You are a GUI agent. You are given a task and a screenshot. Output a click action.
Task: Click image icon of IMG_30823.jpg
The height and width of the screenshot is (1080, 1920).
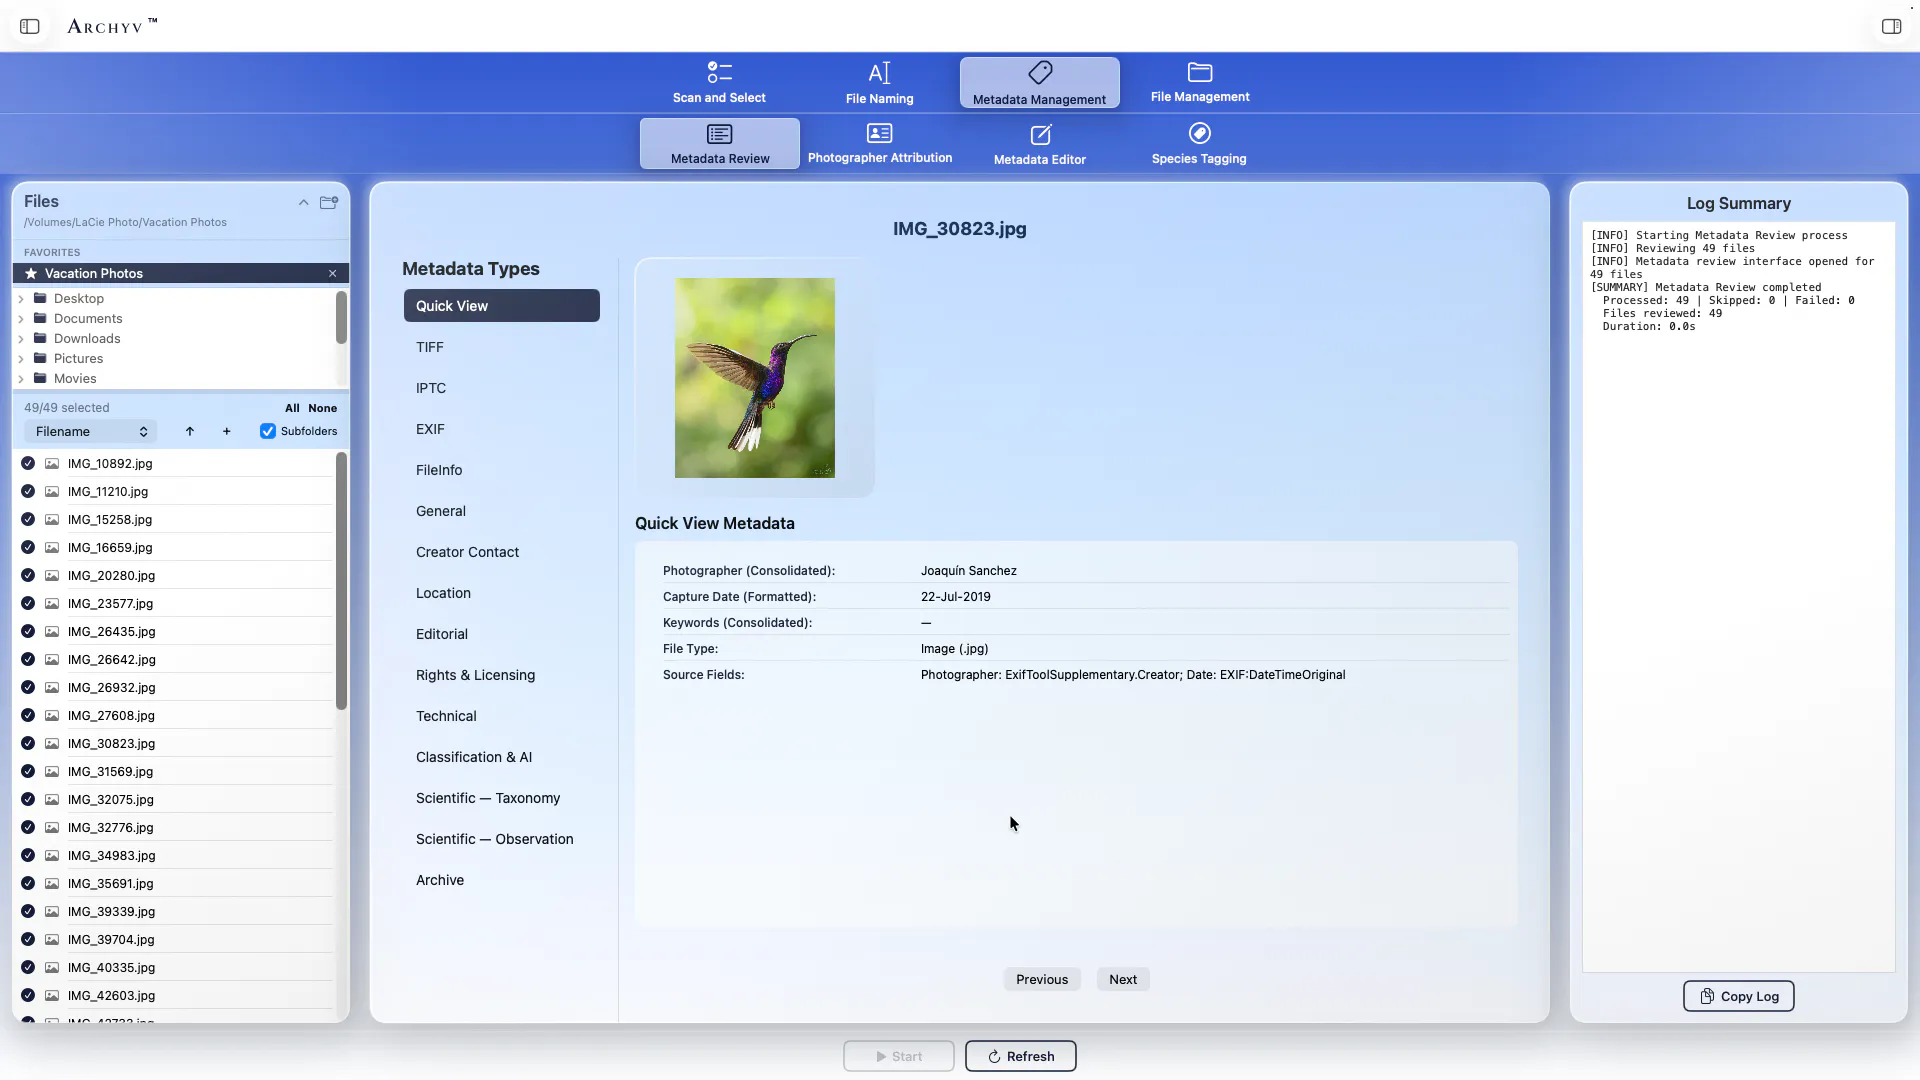tap(52, 744)
